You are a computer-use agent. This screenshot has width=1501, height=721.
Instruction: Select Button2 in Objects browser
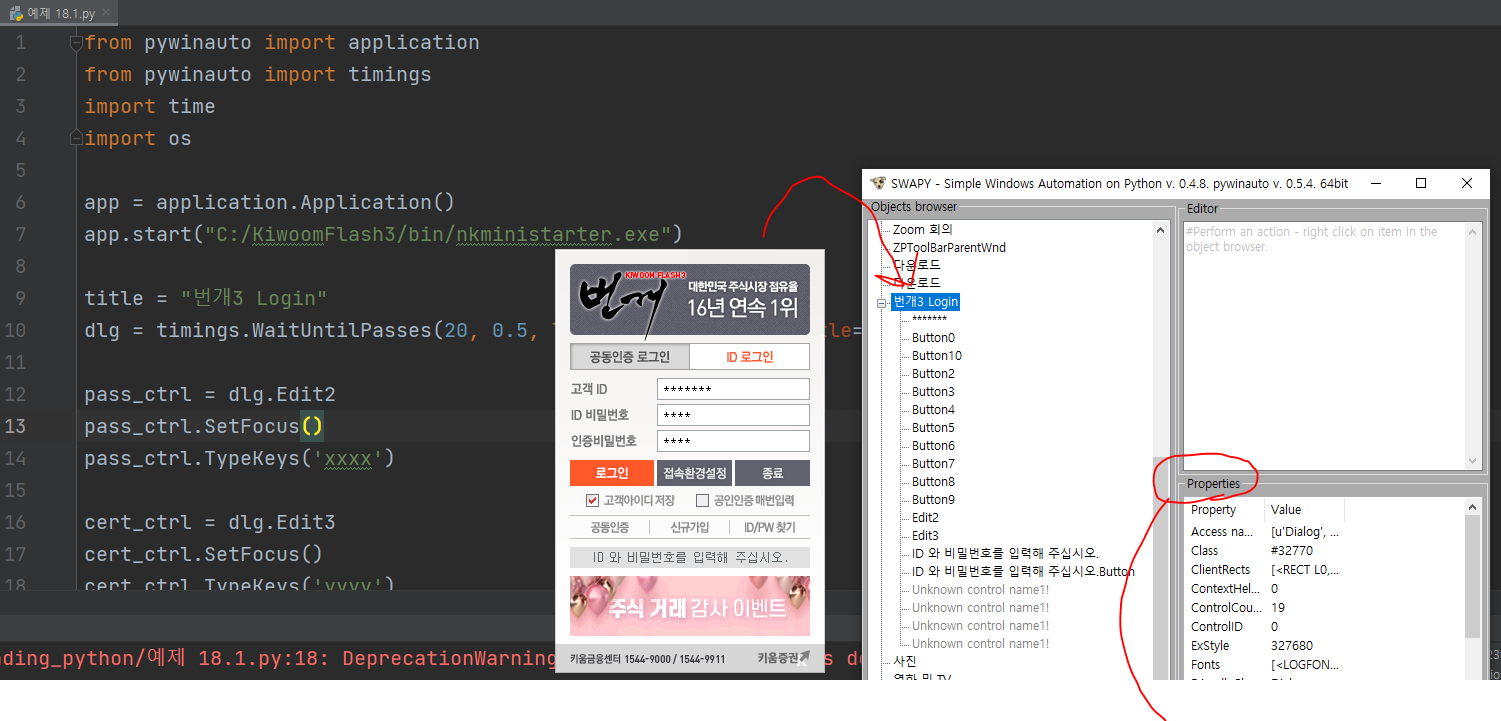933,374
